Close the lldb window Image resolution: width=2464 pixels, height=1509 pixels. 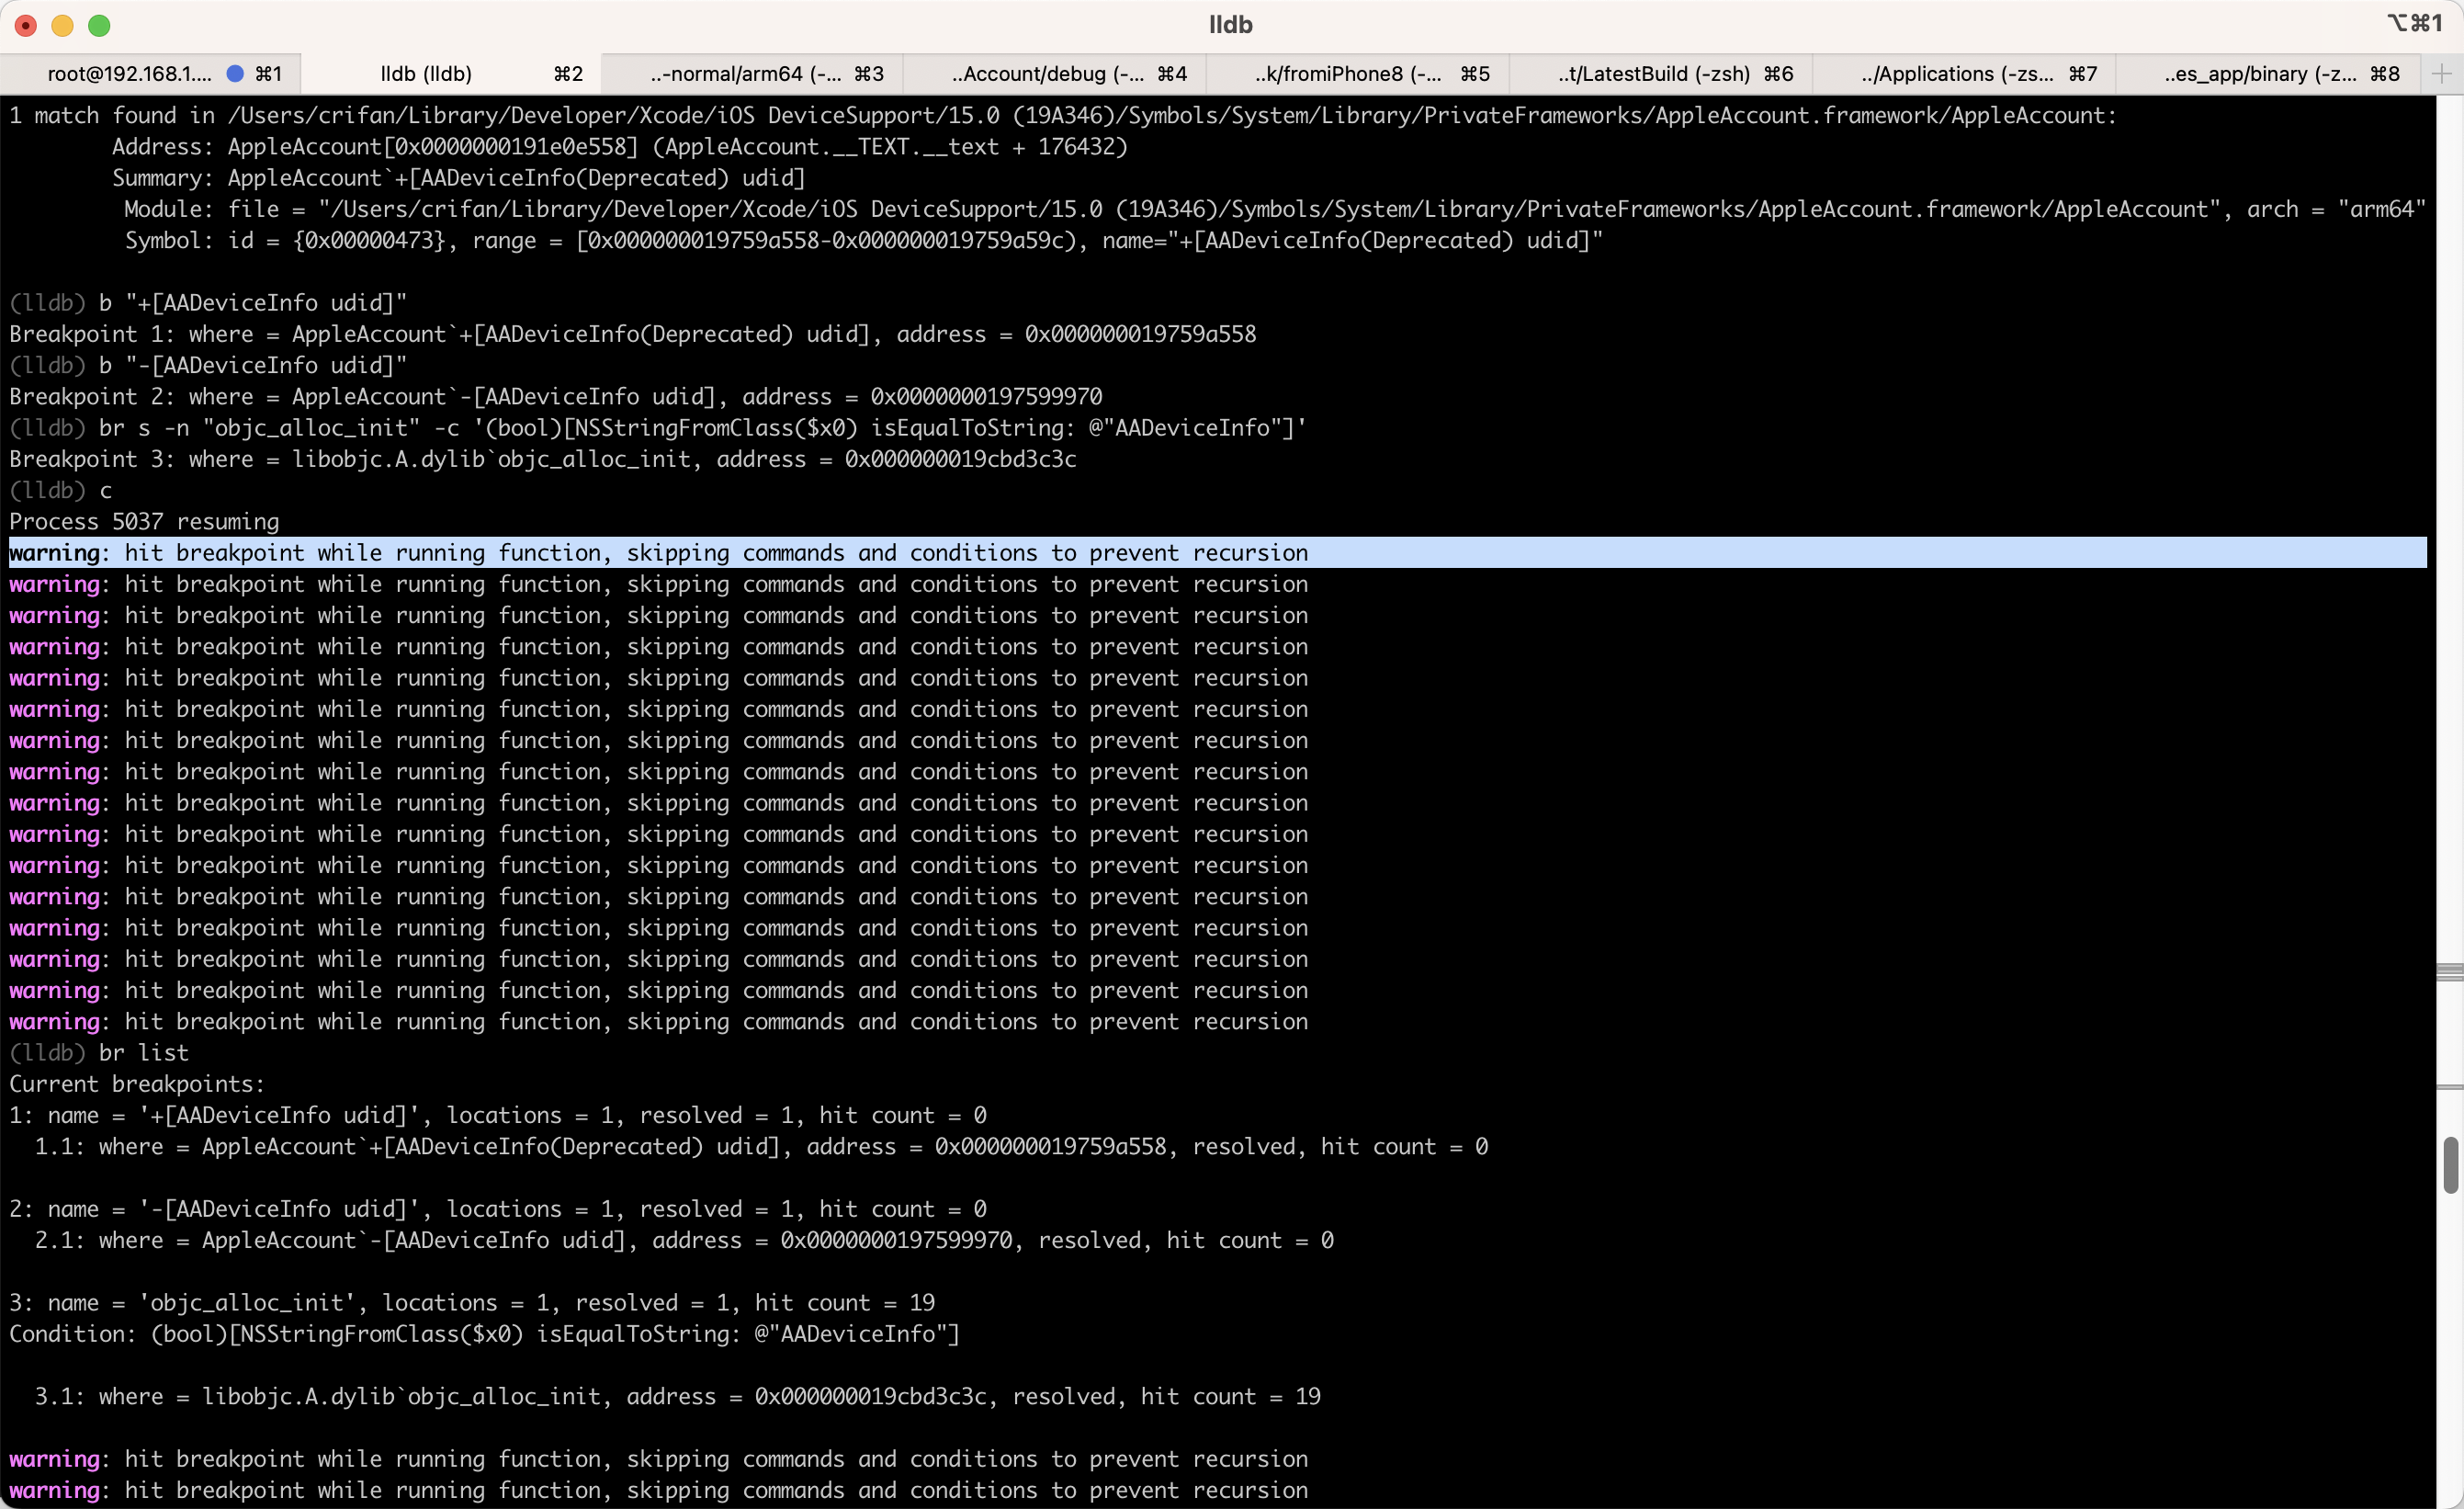26,25
